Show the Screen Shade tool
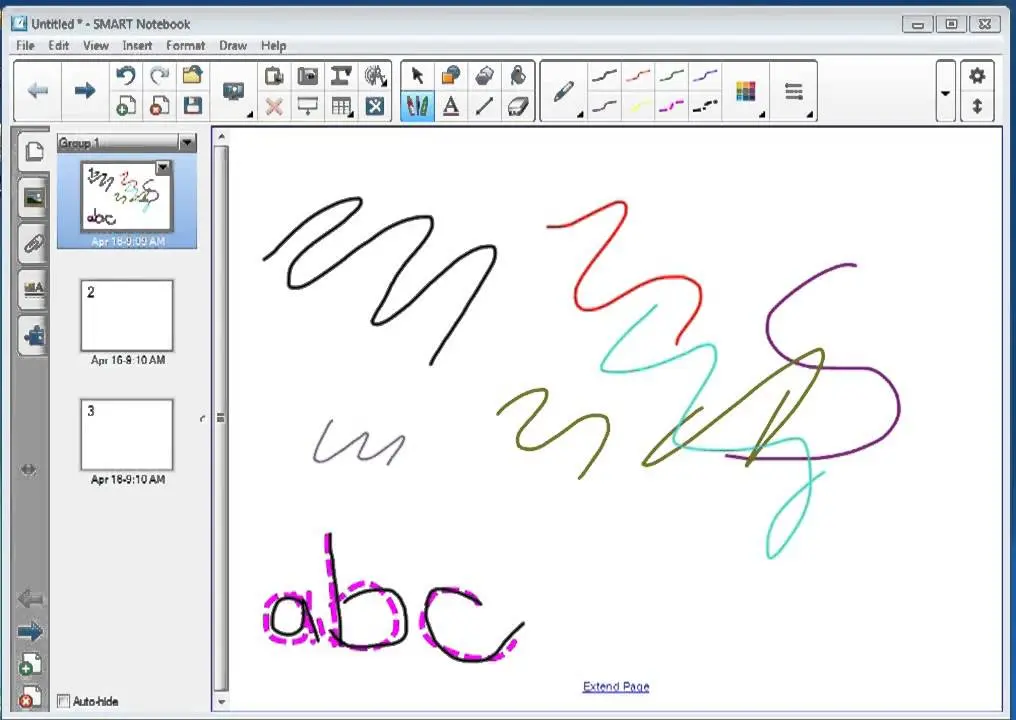 307,106
